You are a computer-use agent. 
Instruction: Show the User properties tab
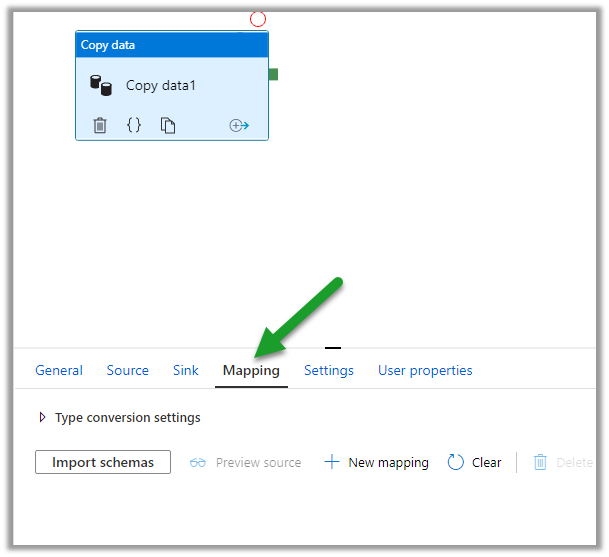(425, 370)
